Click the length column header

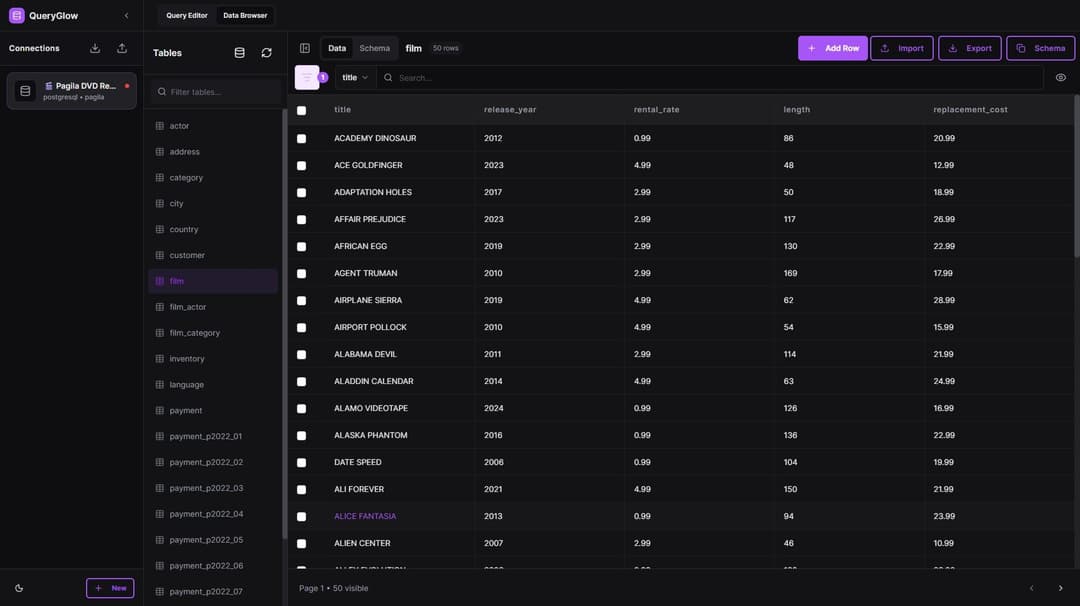point(796,109)
